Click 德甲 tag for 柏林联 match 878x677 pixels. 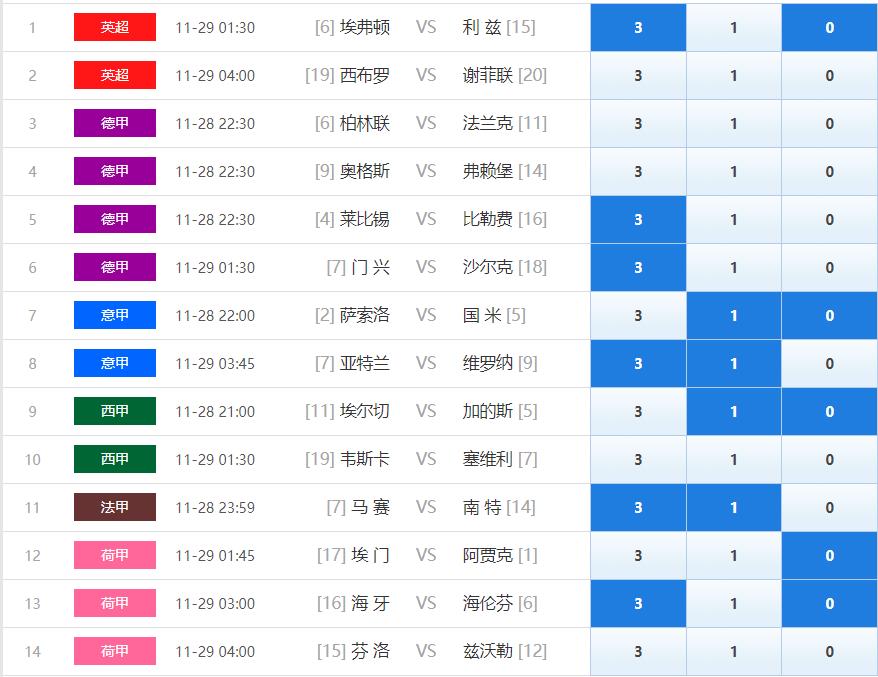(x=115, y=124)
